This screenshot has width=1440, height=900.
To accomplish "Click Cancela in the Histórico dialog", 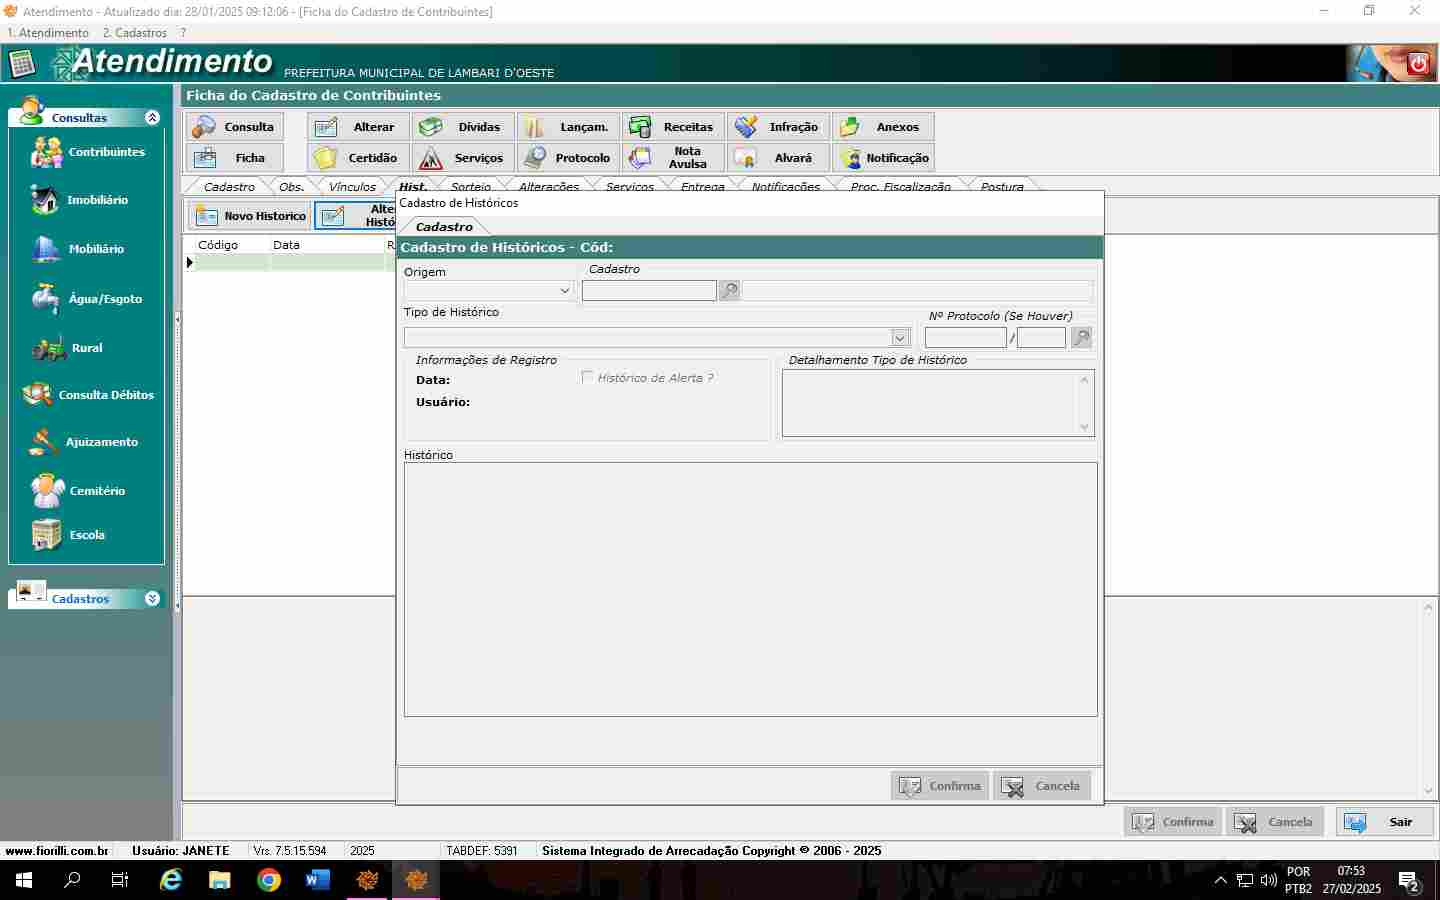I will click(x=1042, y=786).
